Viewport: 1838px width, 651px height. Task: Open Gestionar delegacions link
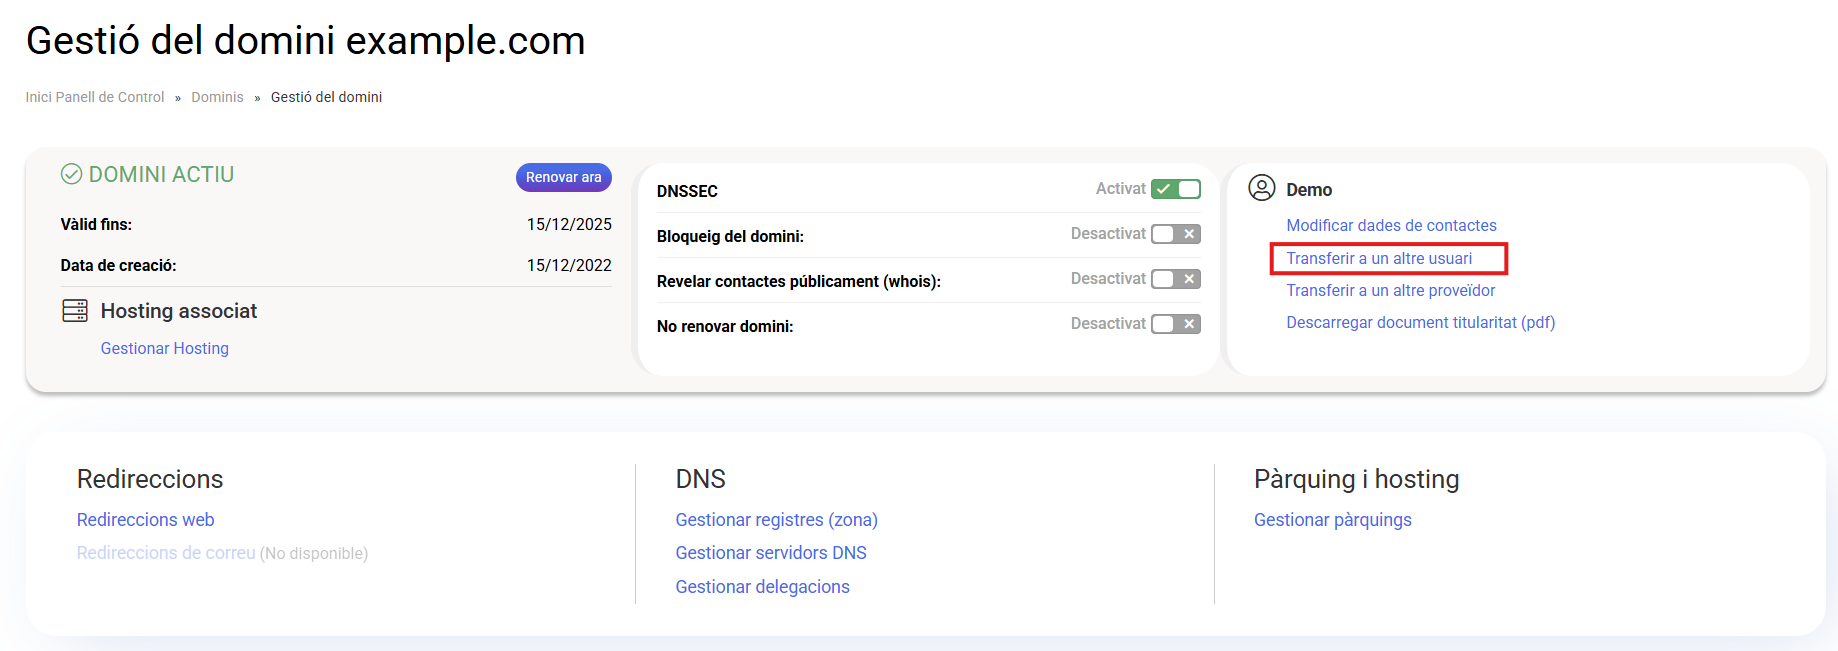[x=762, y=587]
